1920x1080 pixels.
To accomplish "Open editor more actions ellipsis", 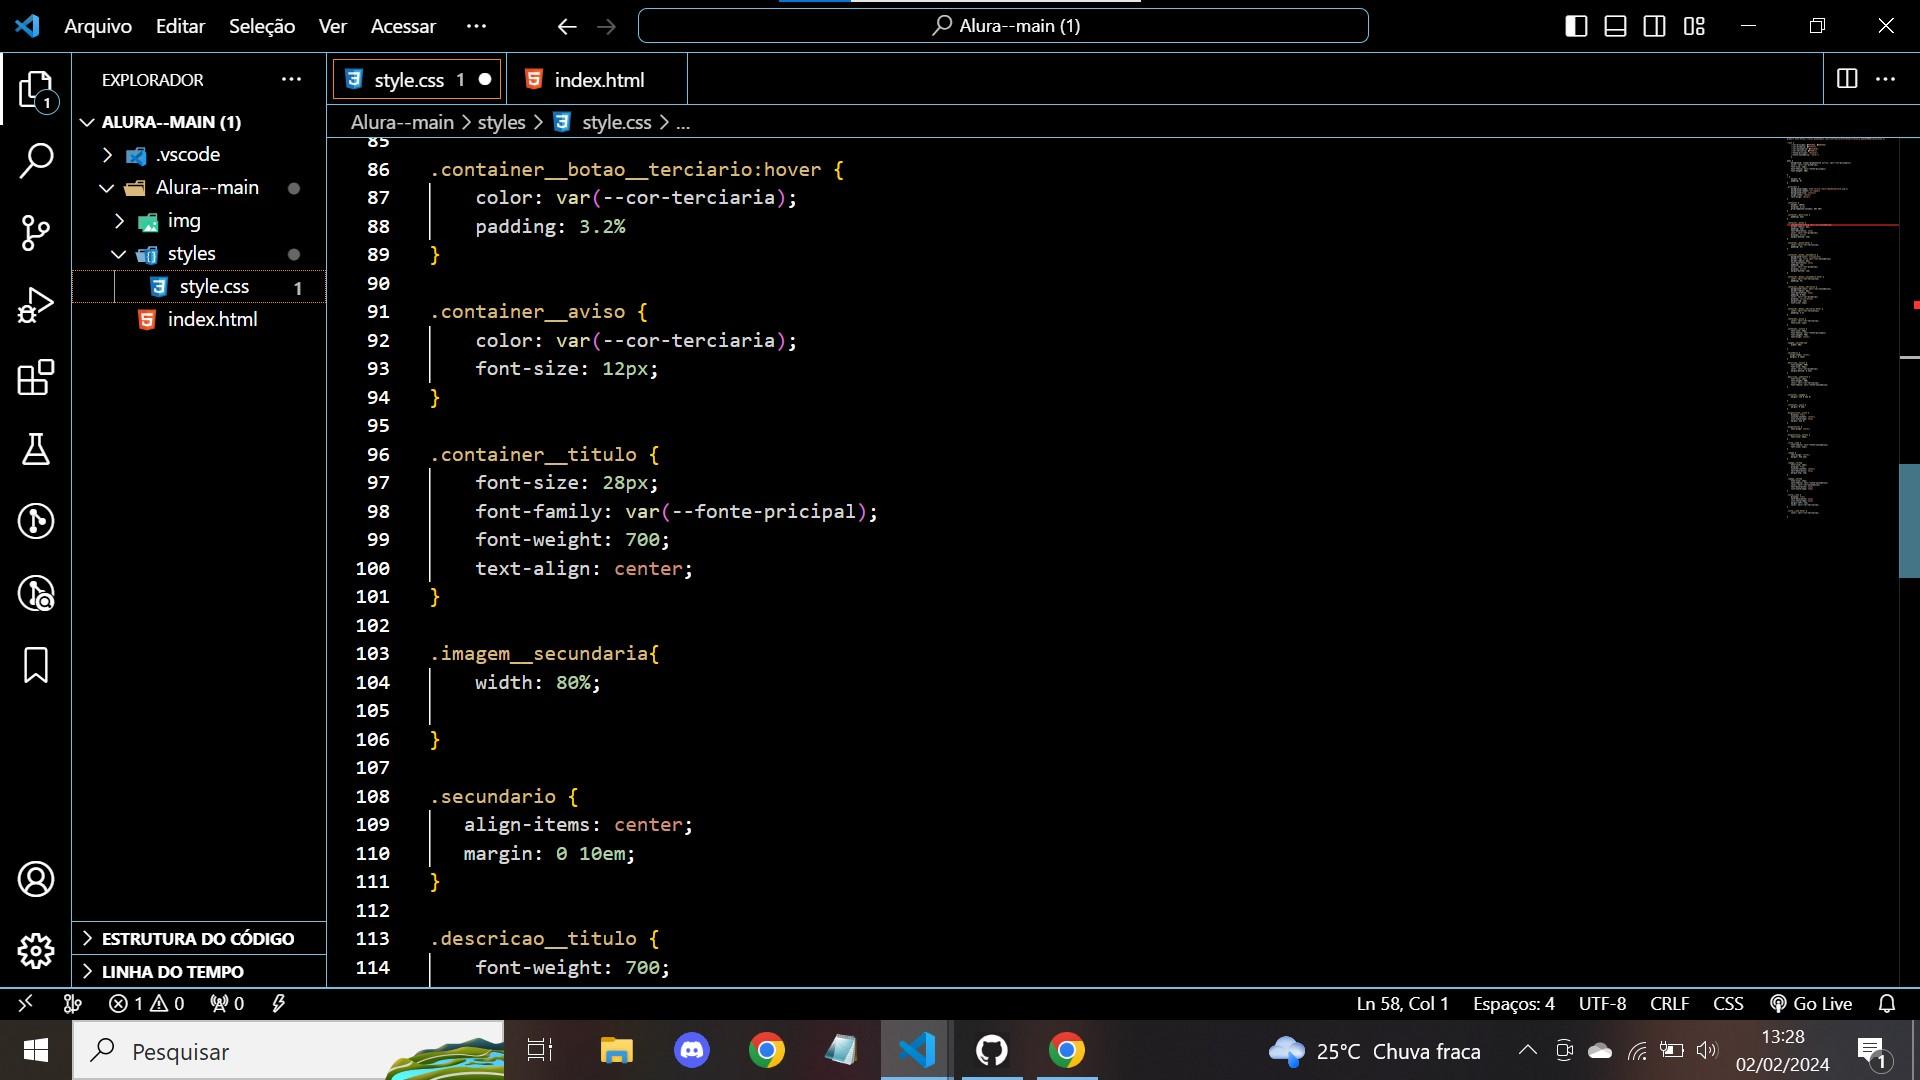I will click(x=1886, y=79).
